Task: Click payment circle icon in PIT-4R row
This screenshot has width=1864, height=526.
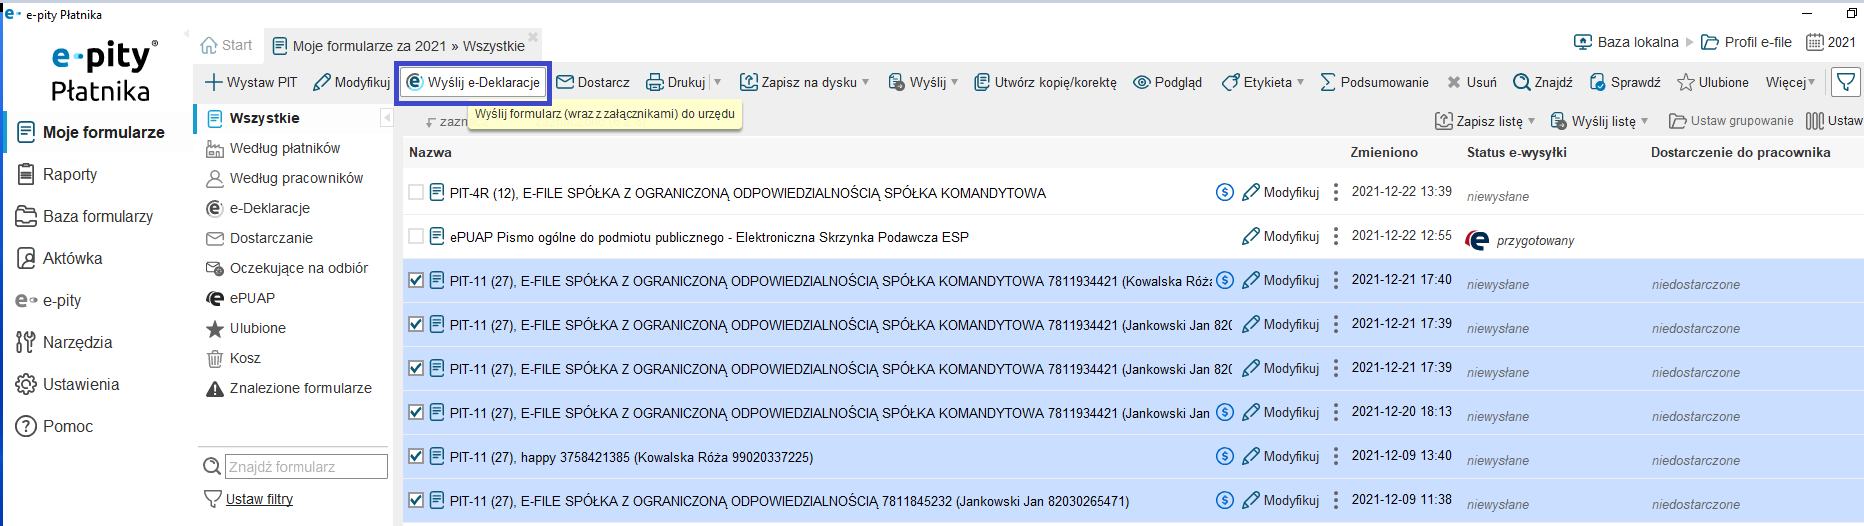Action: [1224, 192]
